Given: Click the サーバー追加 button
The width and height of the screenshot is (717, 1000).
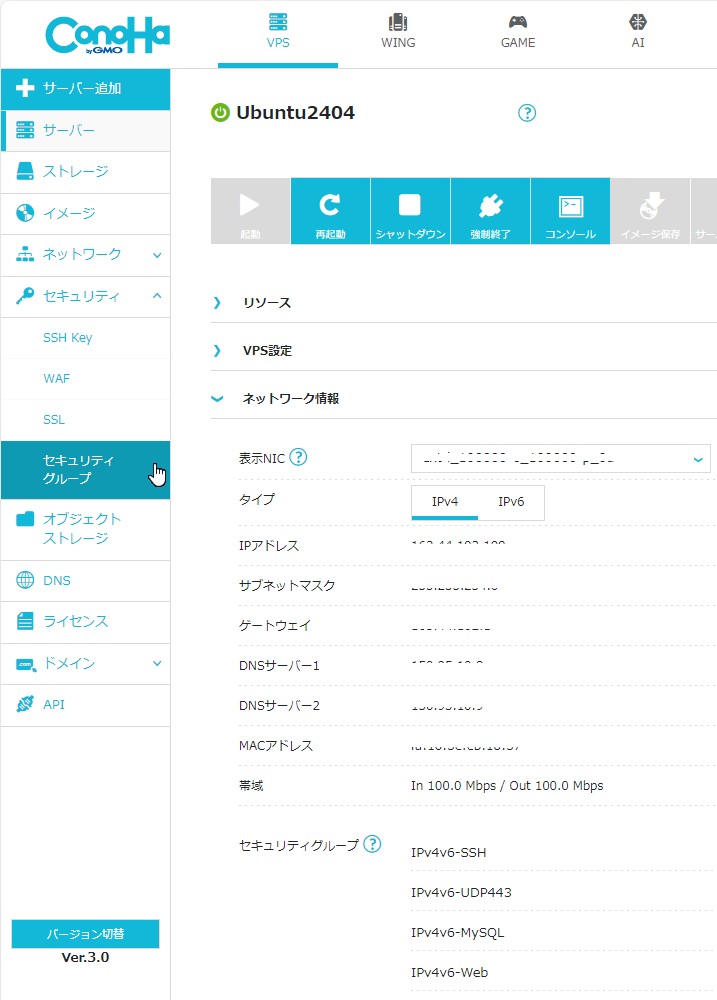Looking at the screenshot, I should click(85, 89).
